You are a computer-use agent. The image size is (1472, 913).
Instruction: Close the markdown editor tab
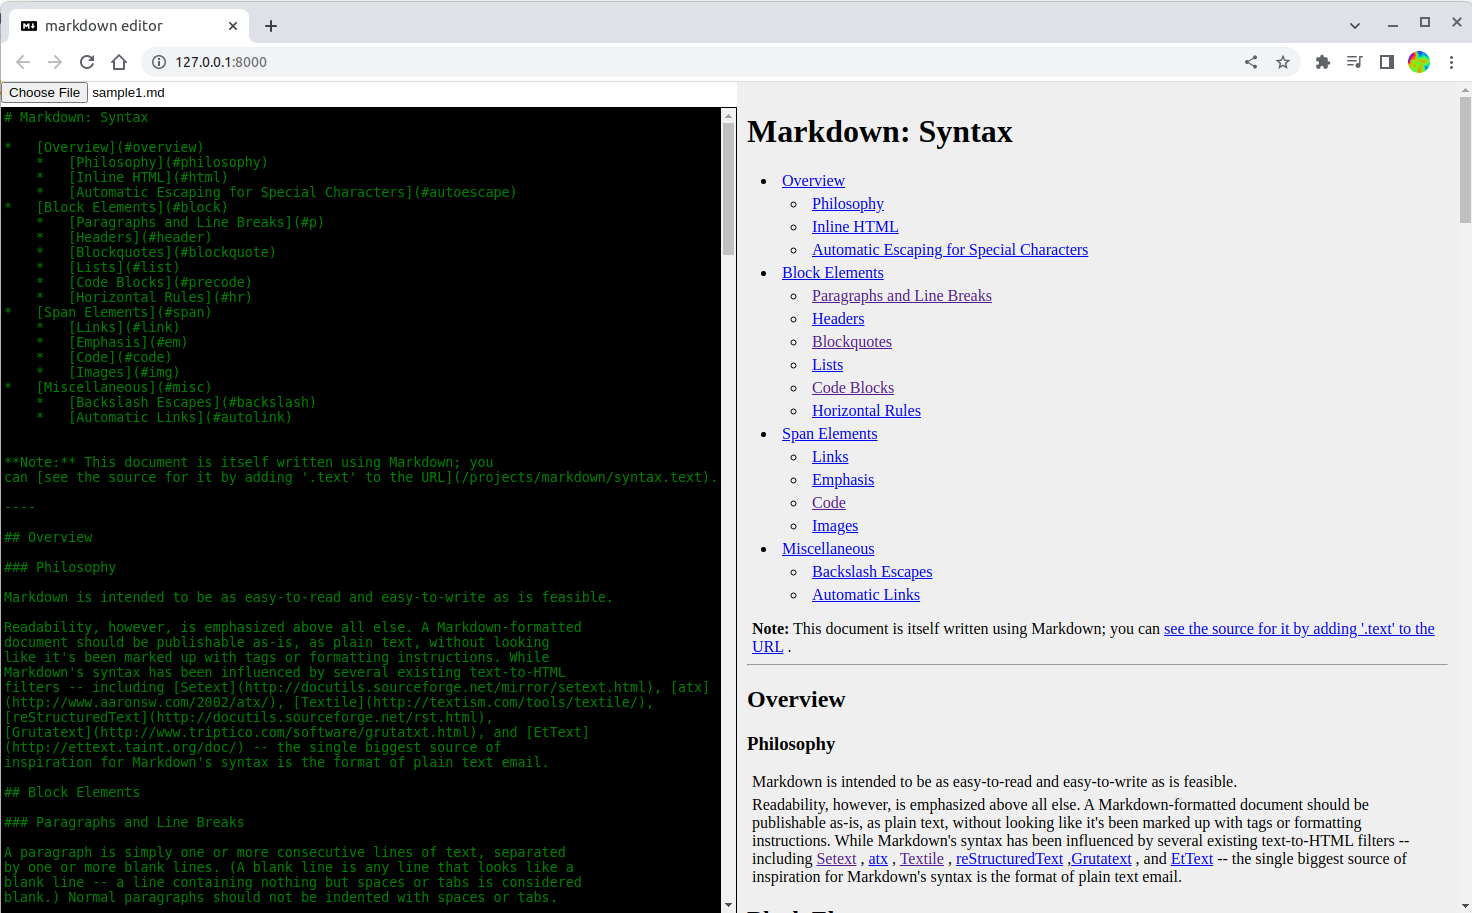coord(233,26)
